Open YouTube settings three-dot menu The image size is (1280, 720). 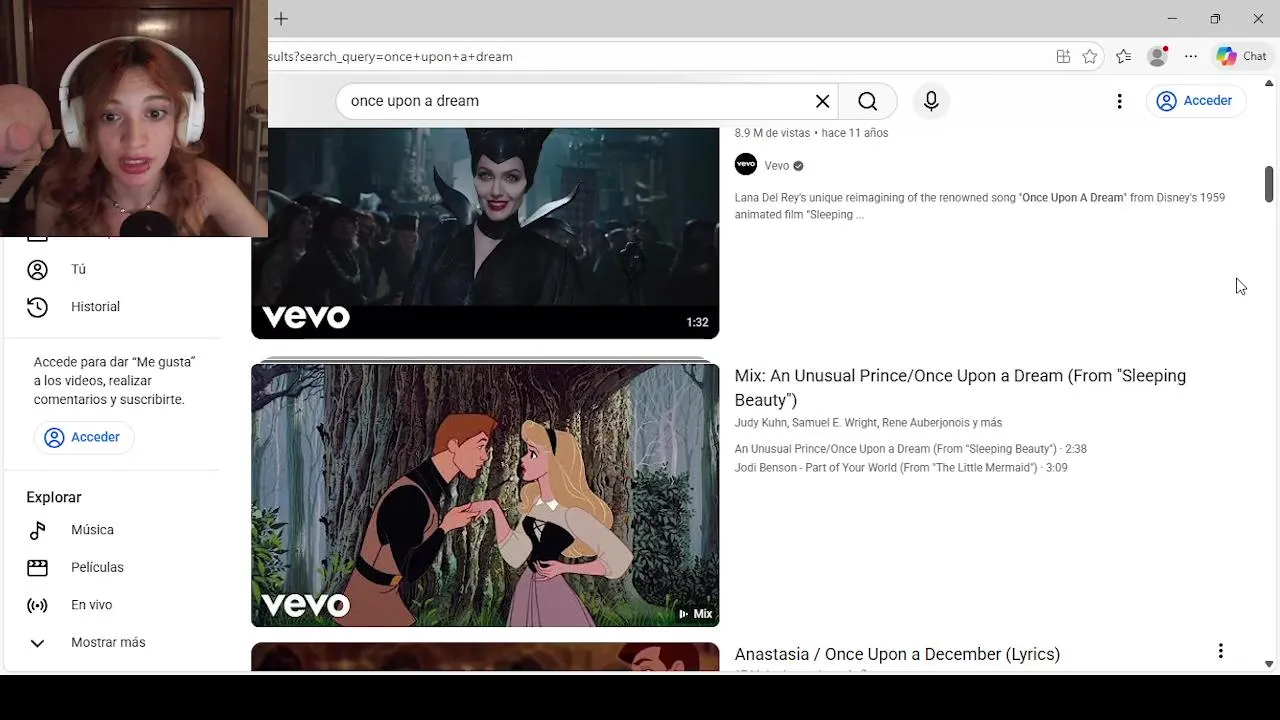[1119, 101]
